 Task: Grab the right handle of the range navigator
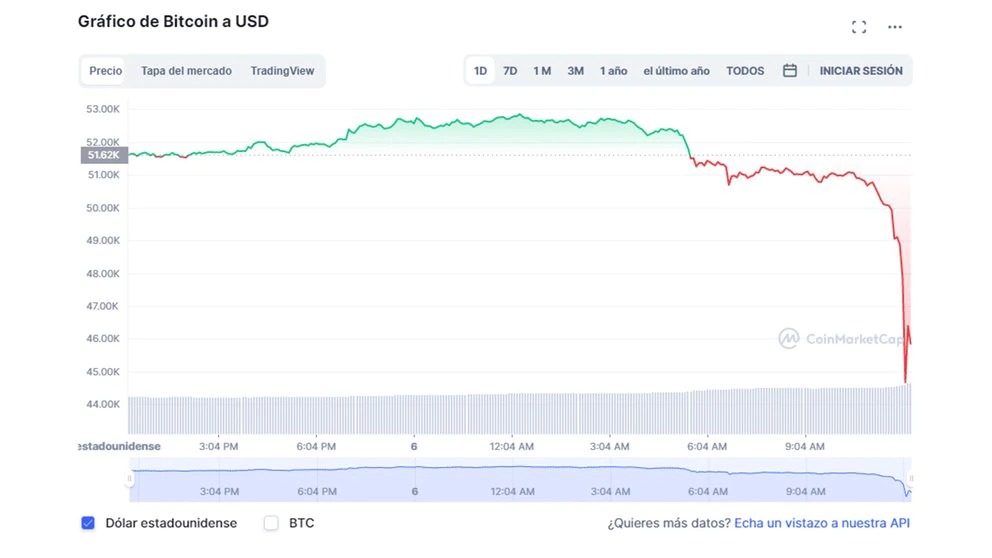point(912,478)
